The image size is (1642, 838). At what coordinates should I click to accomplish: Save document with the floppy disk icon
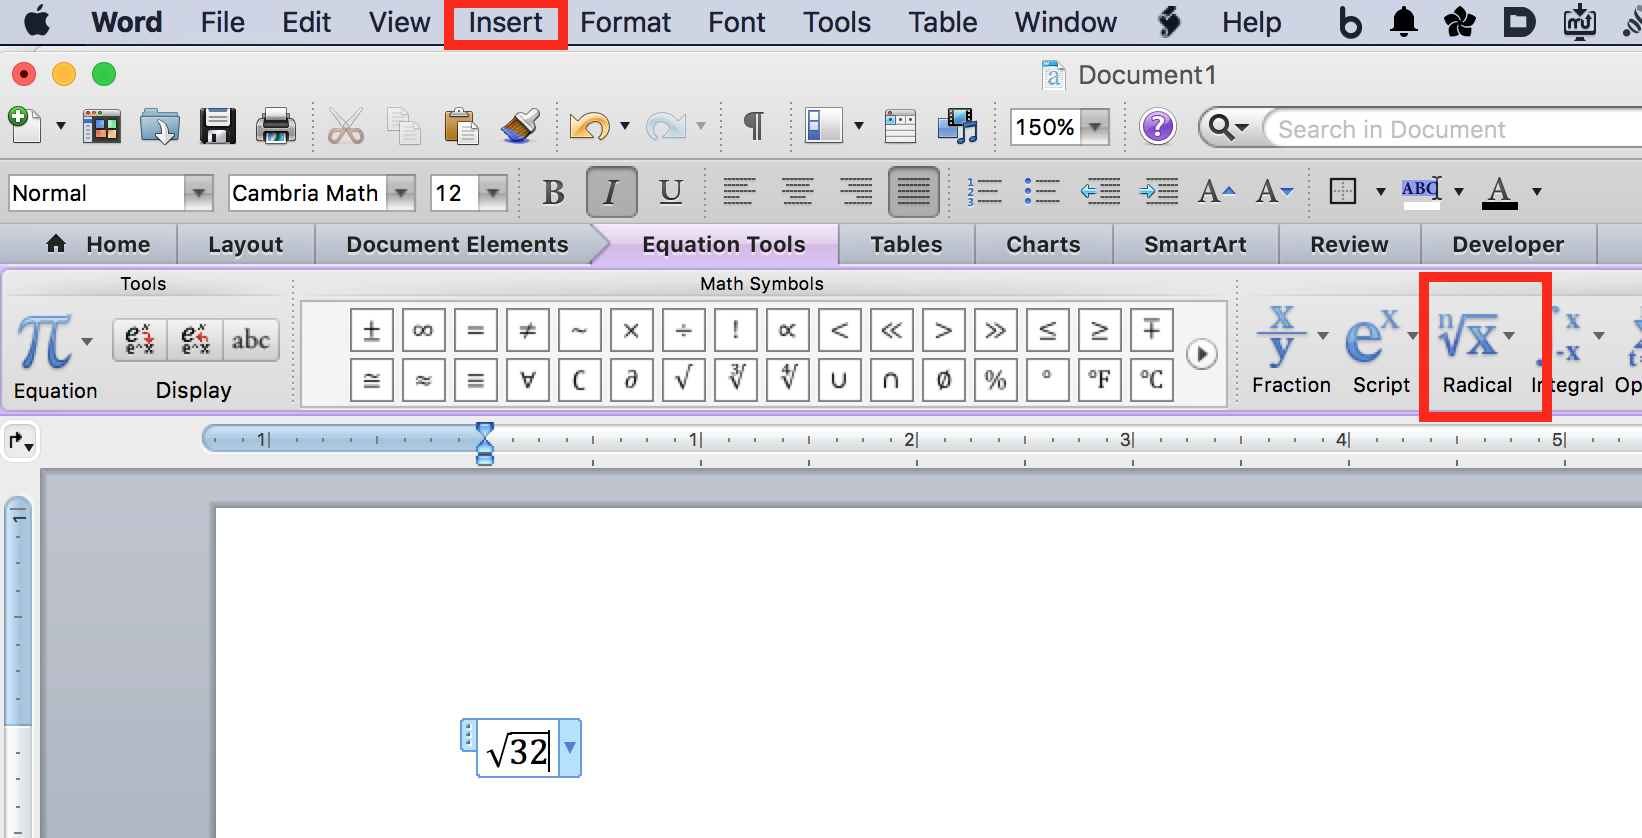[217, 127]
